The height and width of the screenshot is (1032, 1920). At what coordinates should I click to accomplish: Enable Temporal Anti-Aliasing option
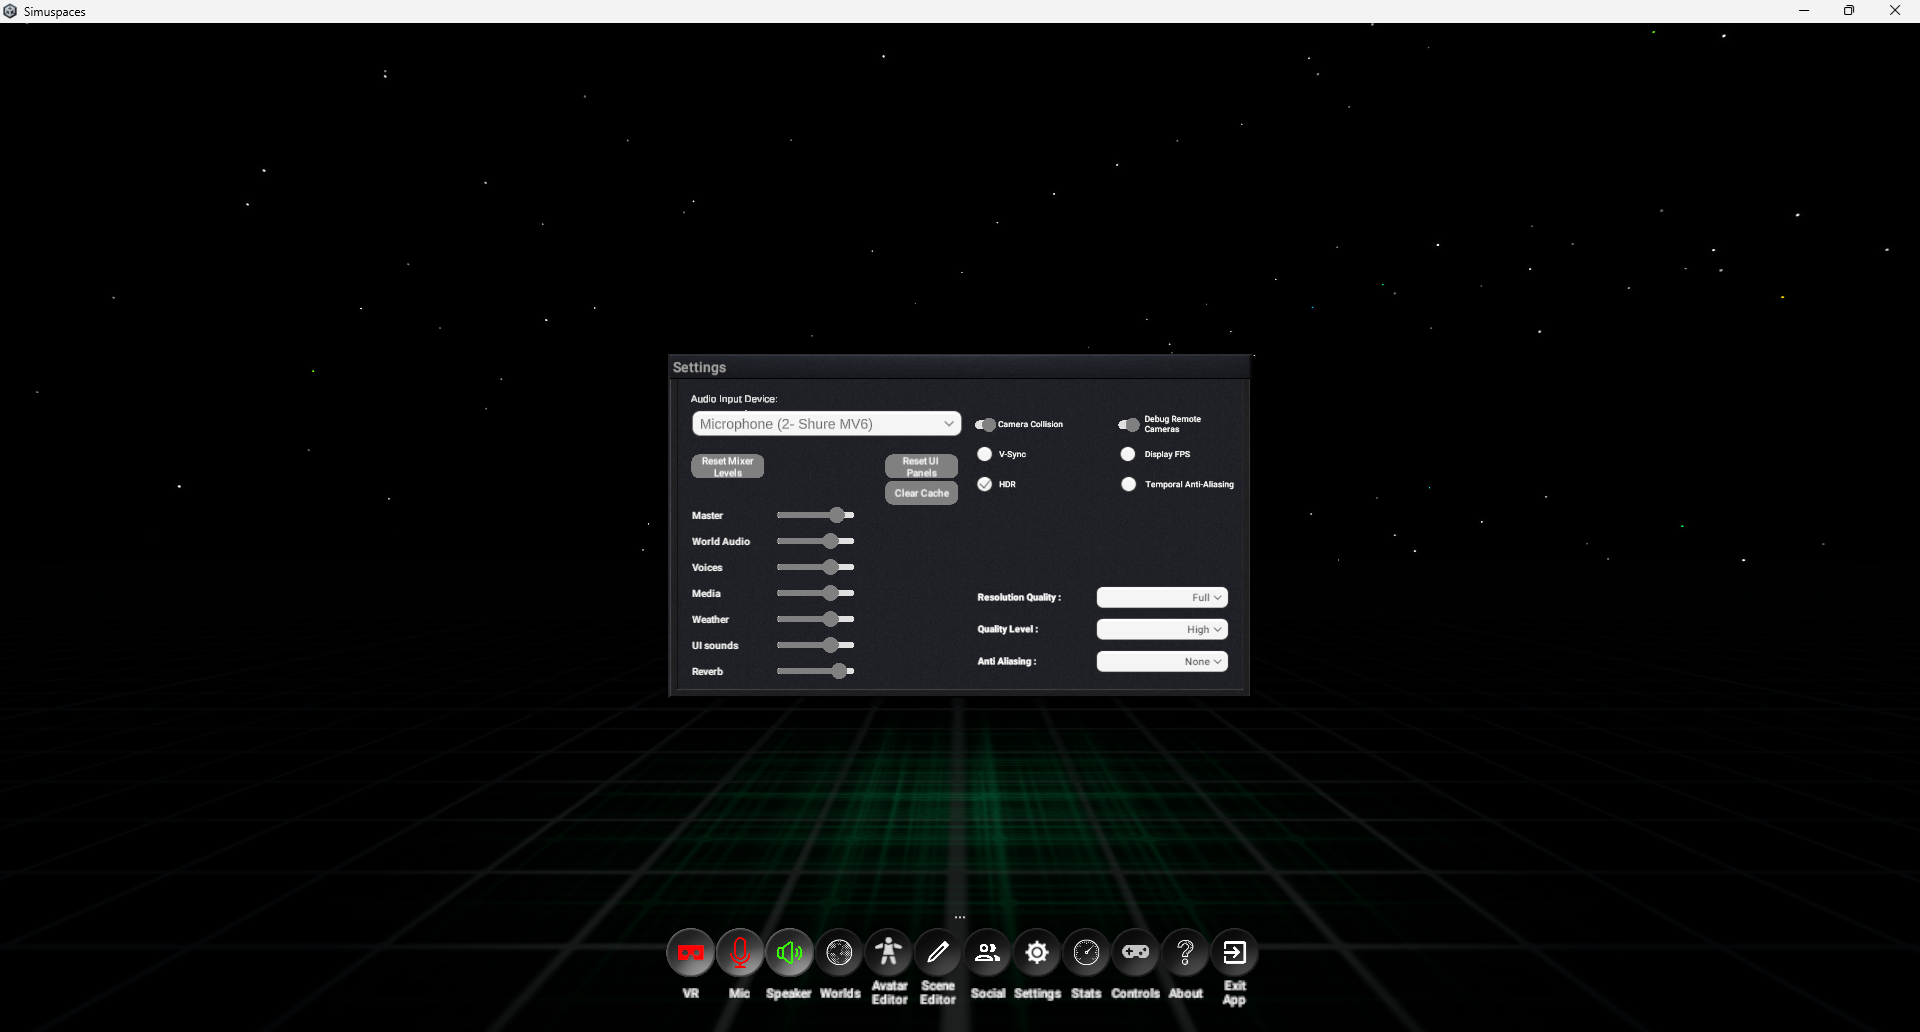(x=1128, y=484)
